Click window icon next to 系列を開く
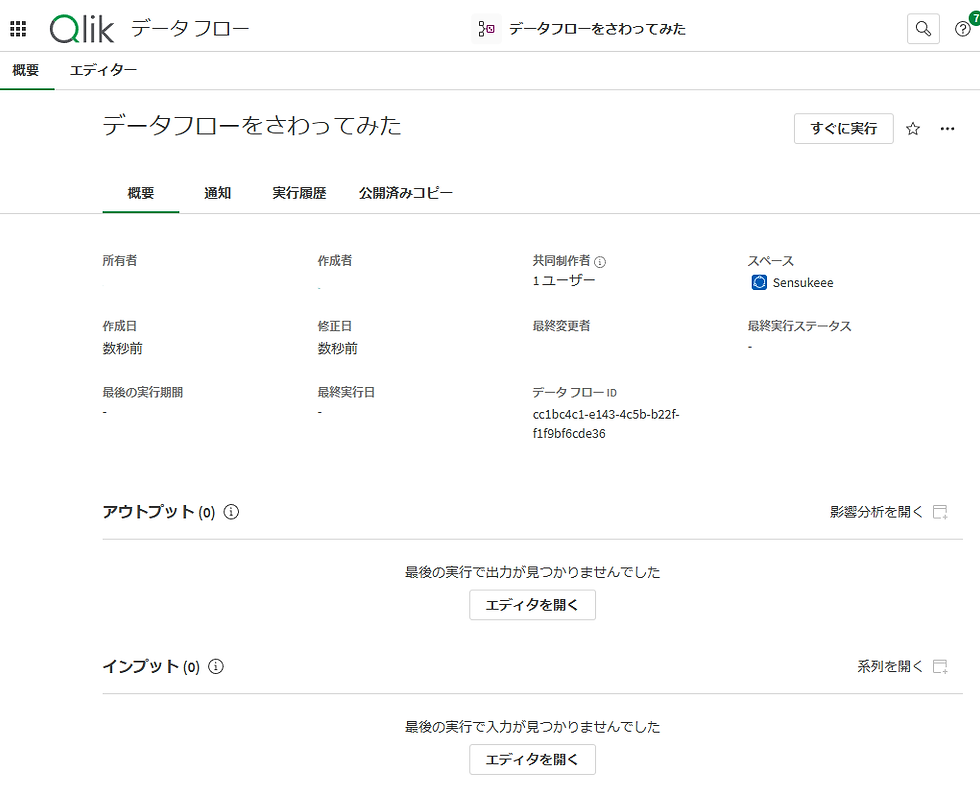The height and width of the screenshot is (796, 980). coord(940,667)
